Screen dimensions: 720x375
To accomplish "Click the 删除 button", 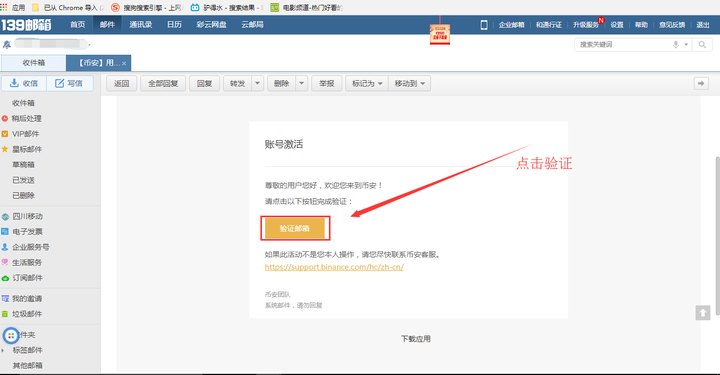I will point(281,84).
